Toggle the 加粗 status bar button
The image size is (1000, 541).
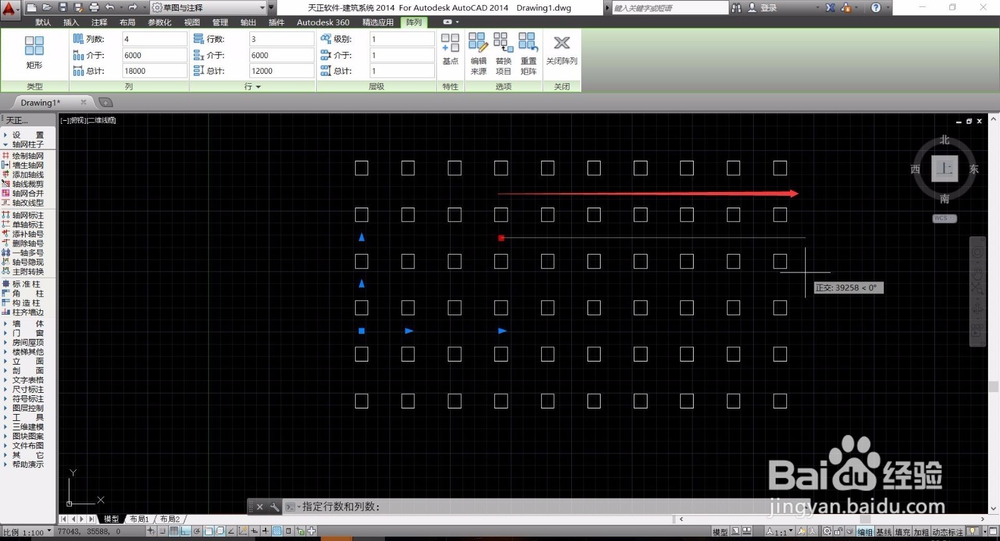tap(920, 532)
